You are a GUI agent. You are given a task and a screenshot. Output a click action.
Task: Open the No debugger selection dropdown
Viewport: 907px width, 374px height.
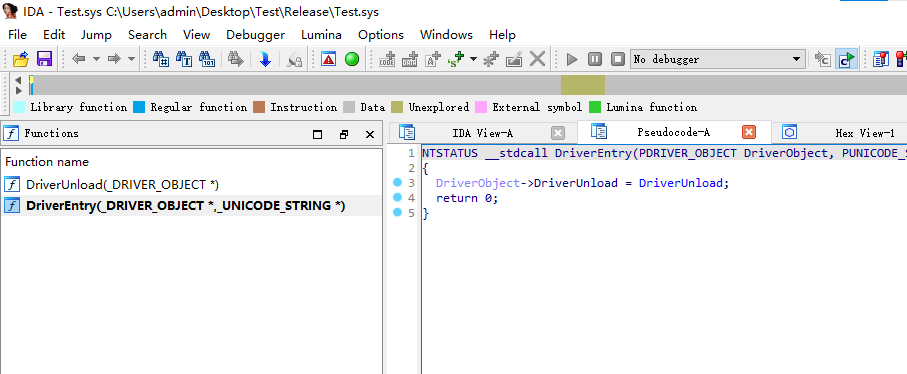[x=717, y=59]
